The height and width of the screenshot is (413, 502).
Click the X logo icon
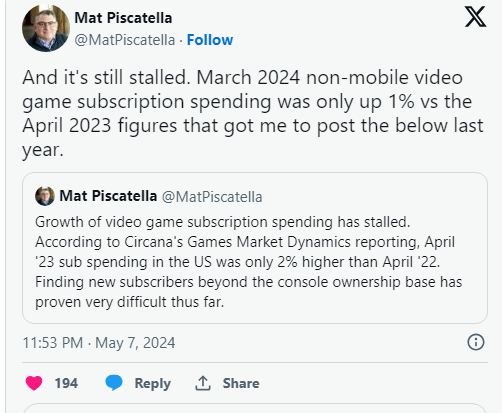(x=476, y=17)
